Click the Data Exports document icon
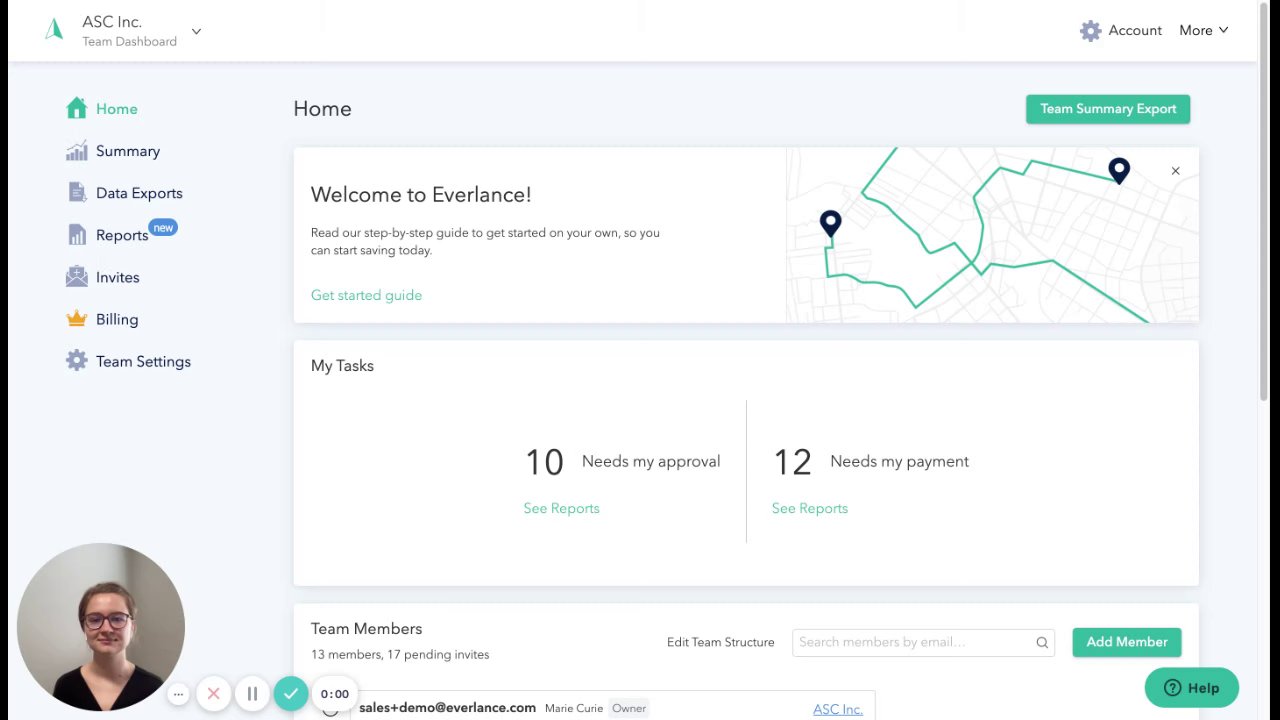The height and width of the screenshot is (720, 1280). 77,192
